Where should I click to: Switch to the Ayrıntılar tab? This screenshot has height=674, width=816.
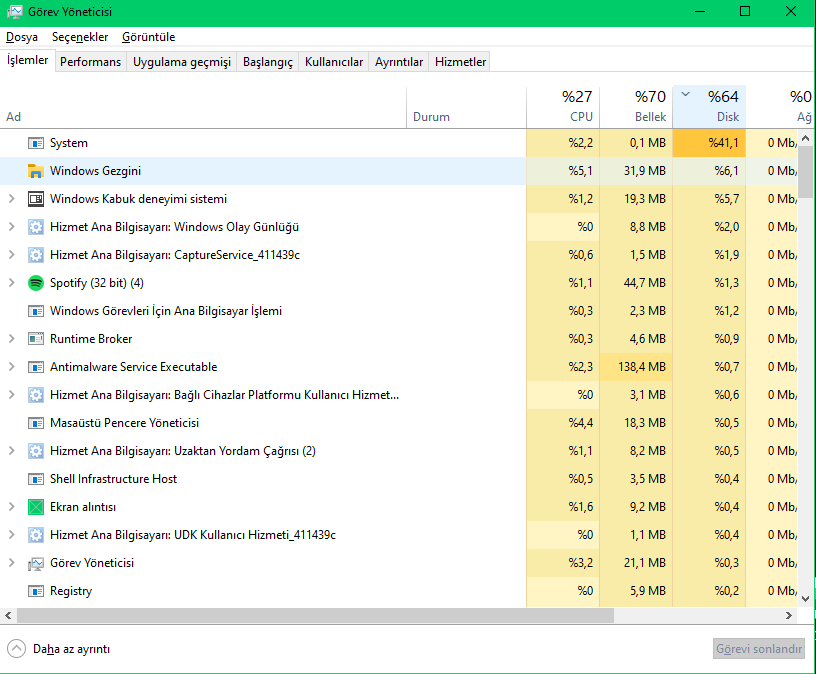pos(399,62)
